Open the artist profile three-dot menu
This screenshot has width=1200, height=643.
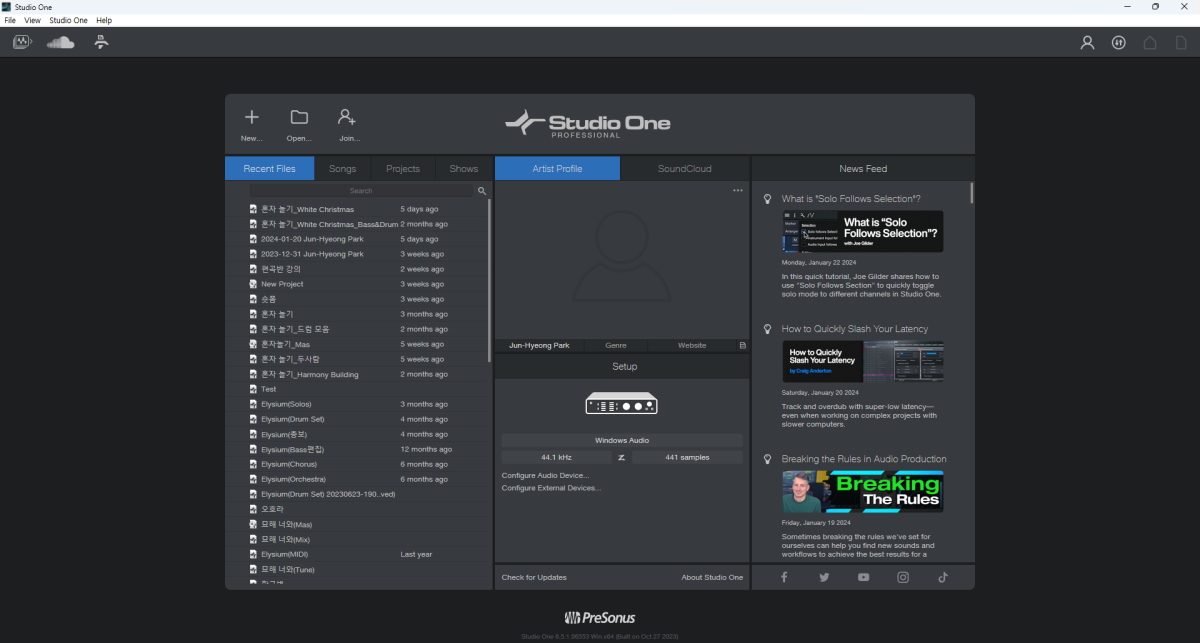[x=738, y=190]
